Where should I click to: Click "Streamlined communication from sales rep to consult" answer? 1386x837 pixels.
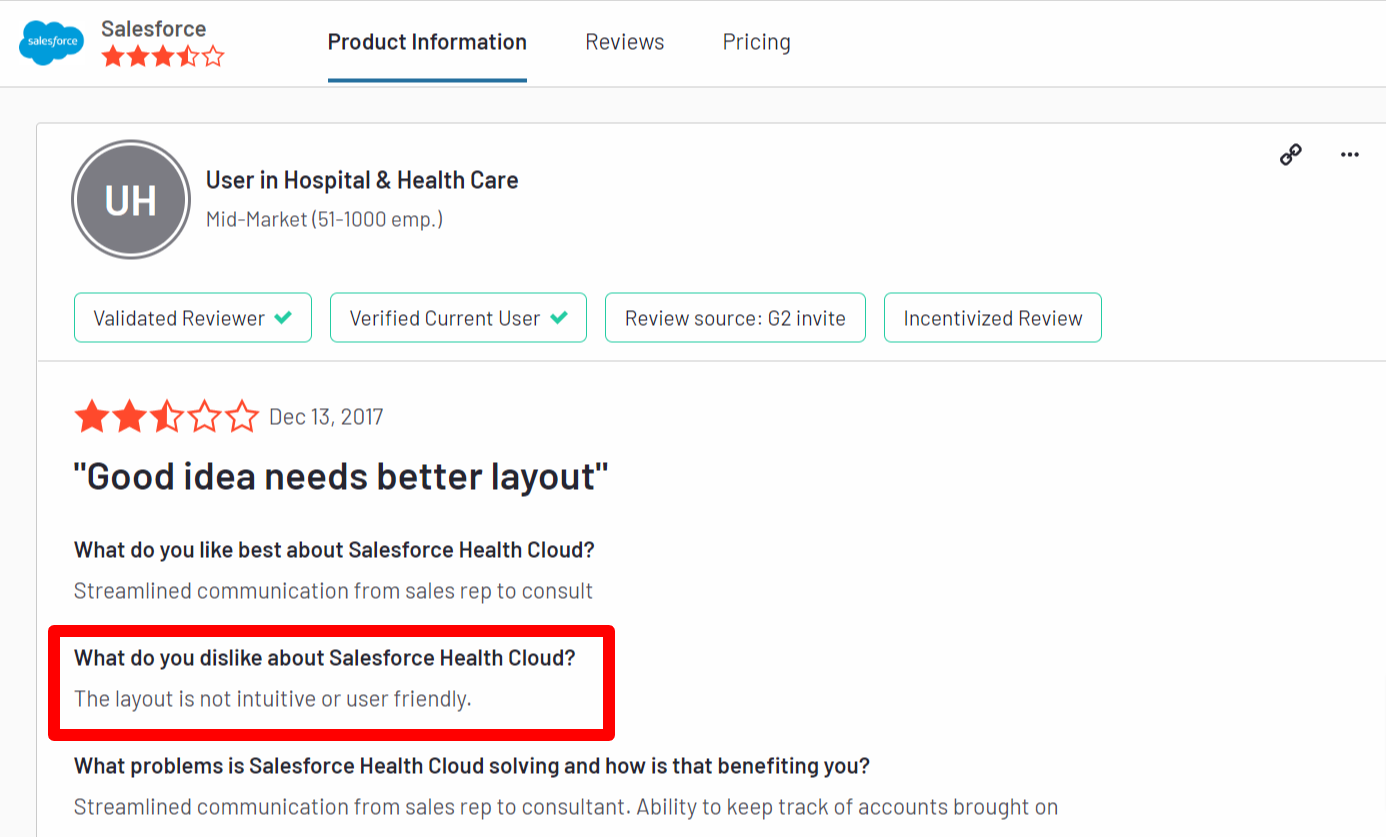point(333,591)
